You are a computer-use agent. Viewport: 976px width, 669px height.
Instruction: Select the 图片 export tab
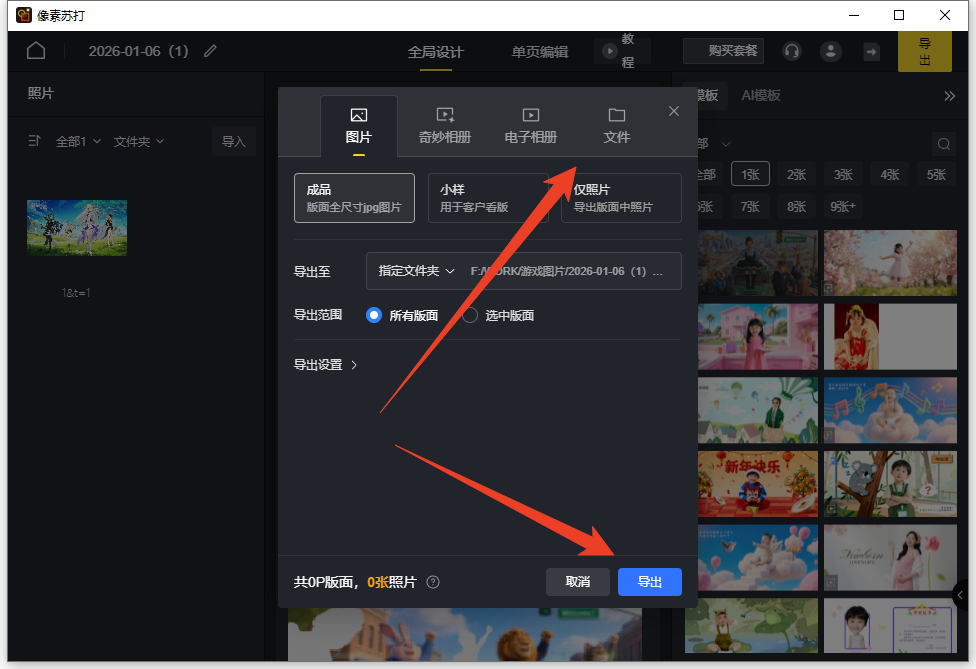pos(359,126)
